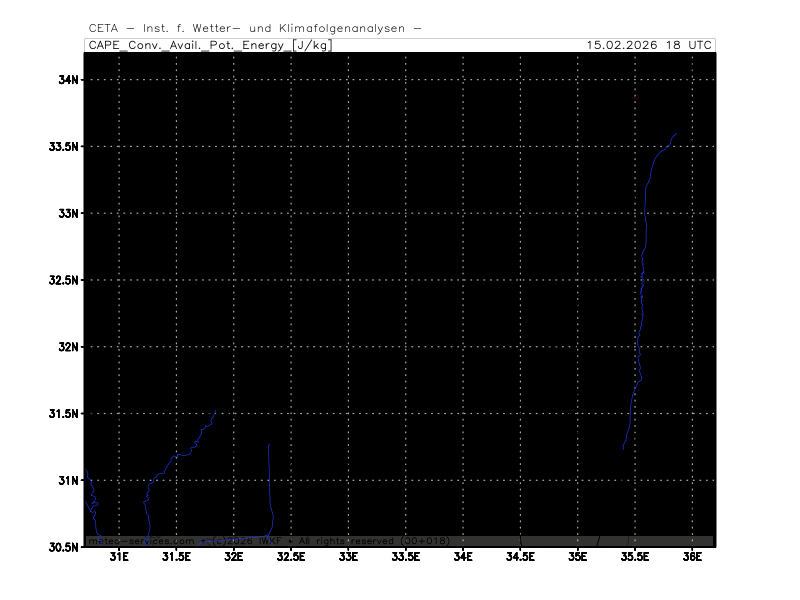Select the 33.5N latitude label
800x600 pixels.
point(62,147)
